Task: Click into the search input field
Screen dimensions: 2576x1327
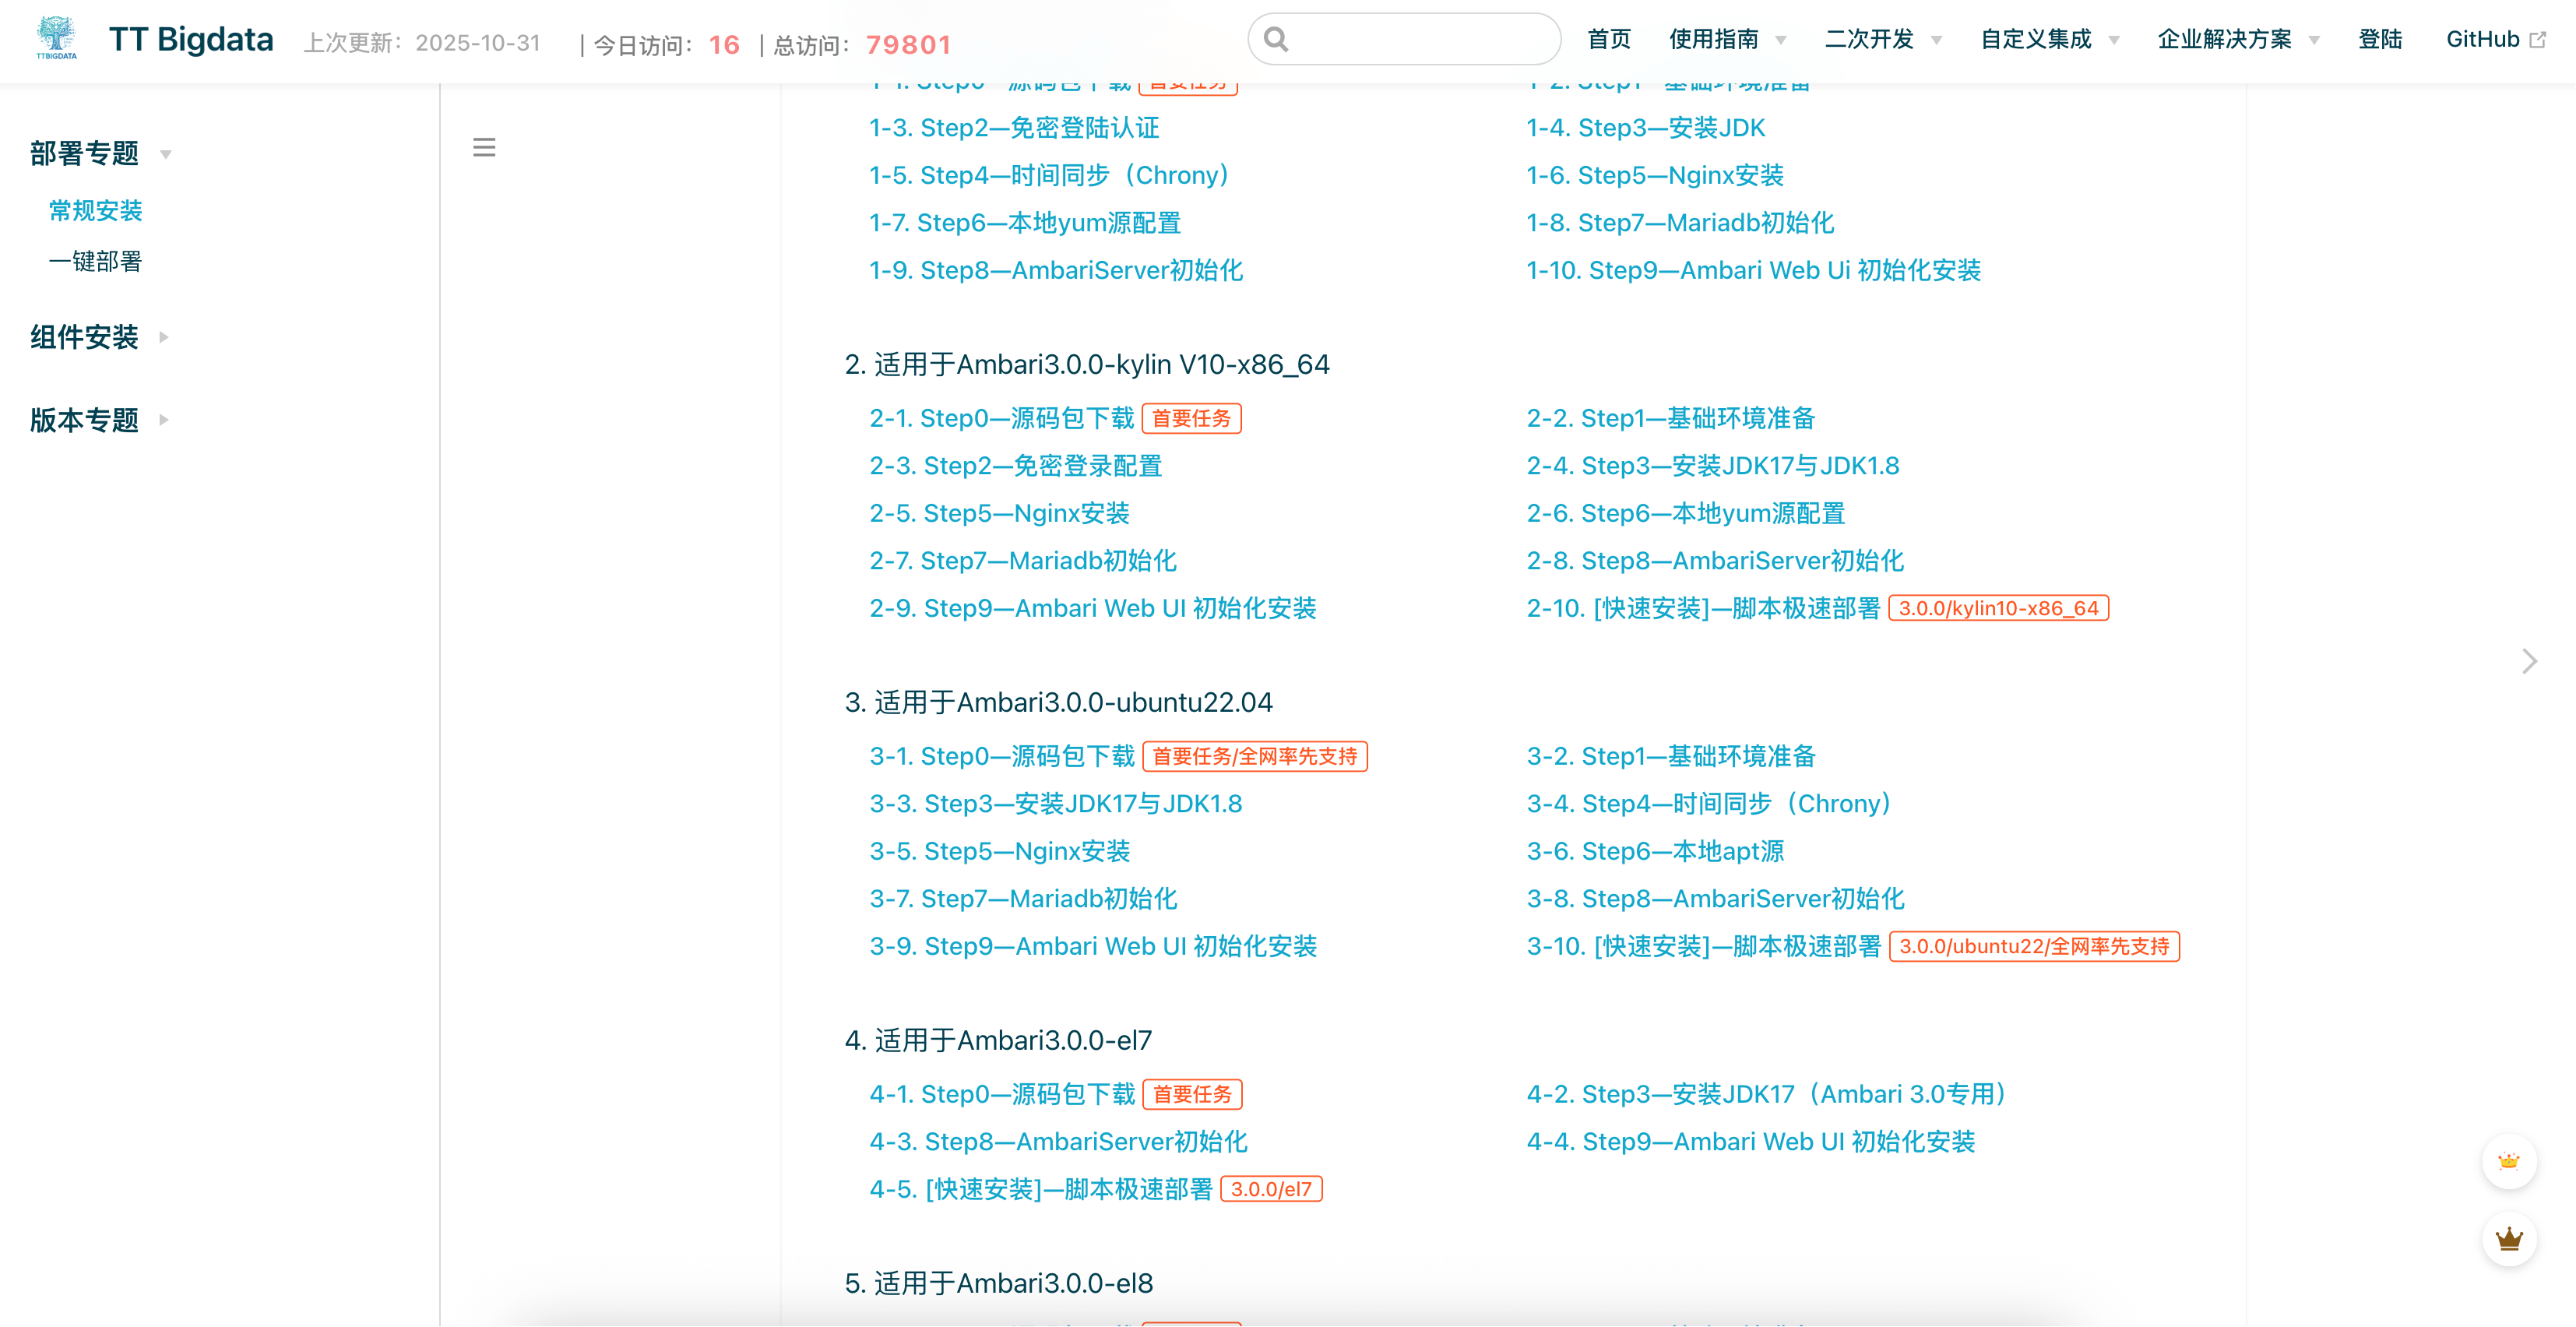Action: [1420, 39]
